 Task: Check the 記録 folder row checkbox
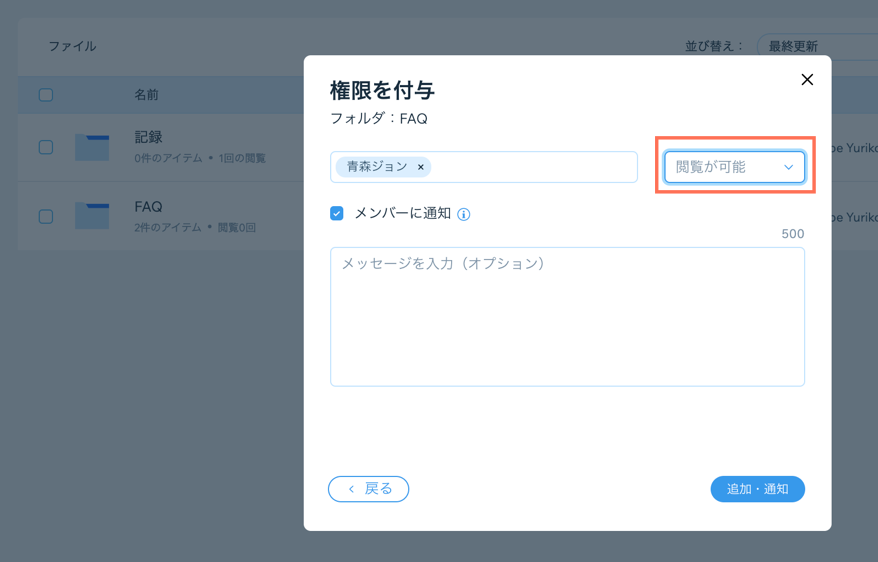pos(46,147)
